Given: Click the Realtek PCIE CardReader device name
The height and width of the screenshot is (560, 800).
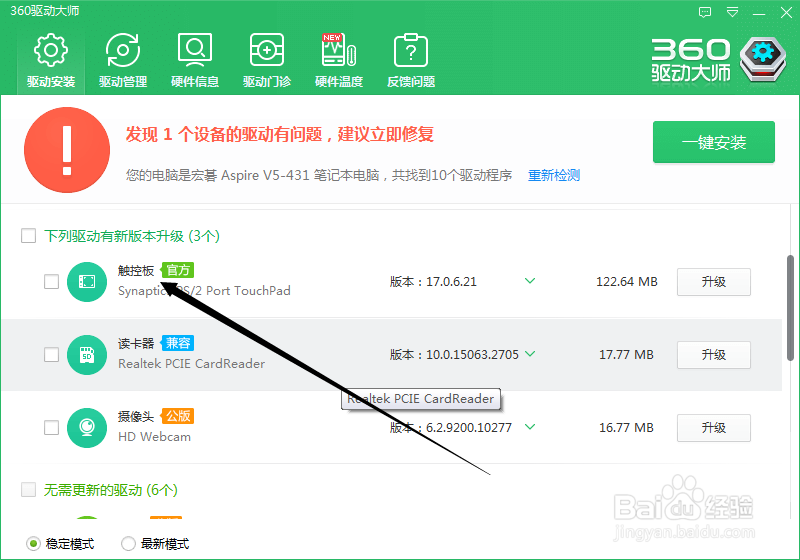Looking at the screenshot, I should (191, 364).
